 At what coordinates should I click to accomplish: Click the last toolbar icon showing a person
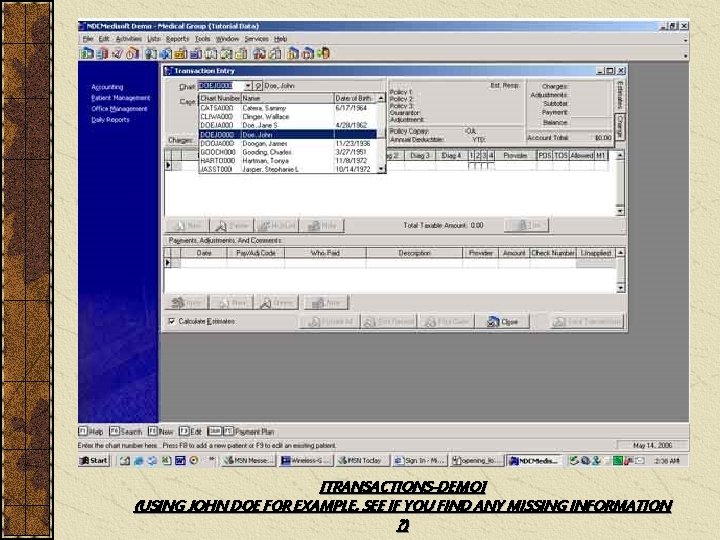(x=323, y=54)
